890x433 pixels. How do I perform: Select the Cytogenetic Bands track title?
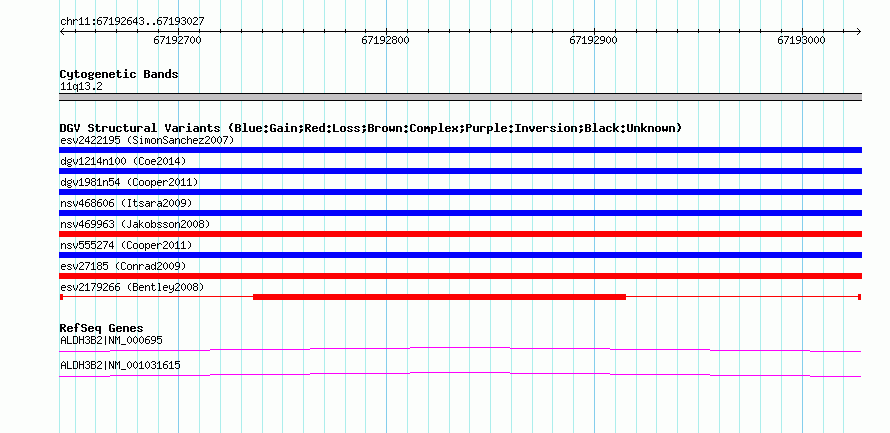tap(119, 74)
